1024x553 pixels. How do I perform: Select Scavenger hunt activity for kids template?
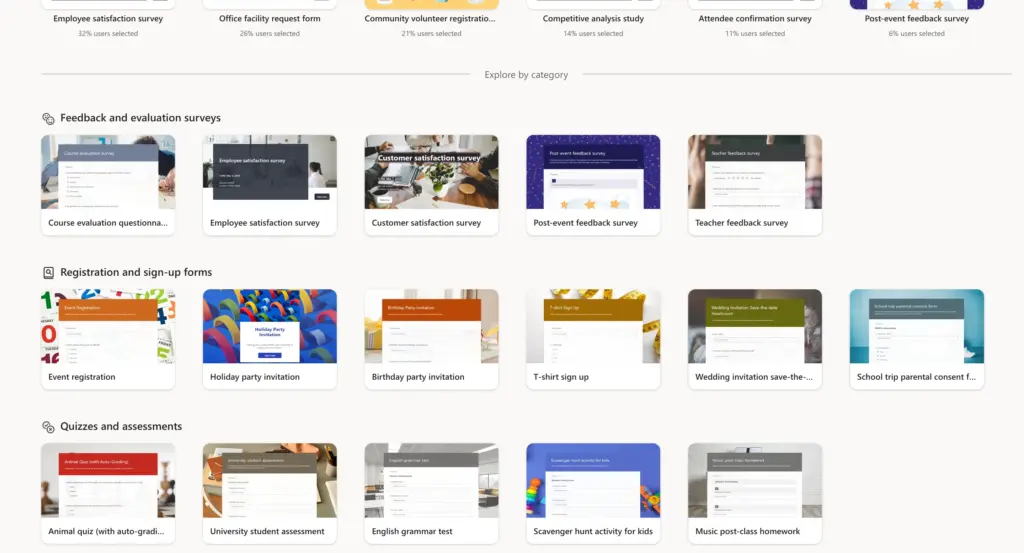click(593, 493)
